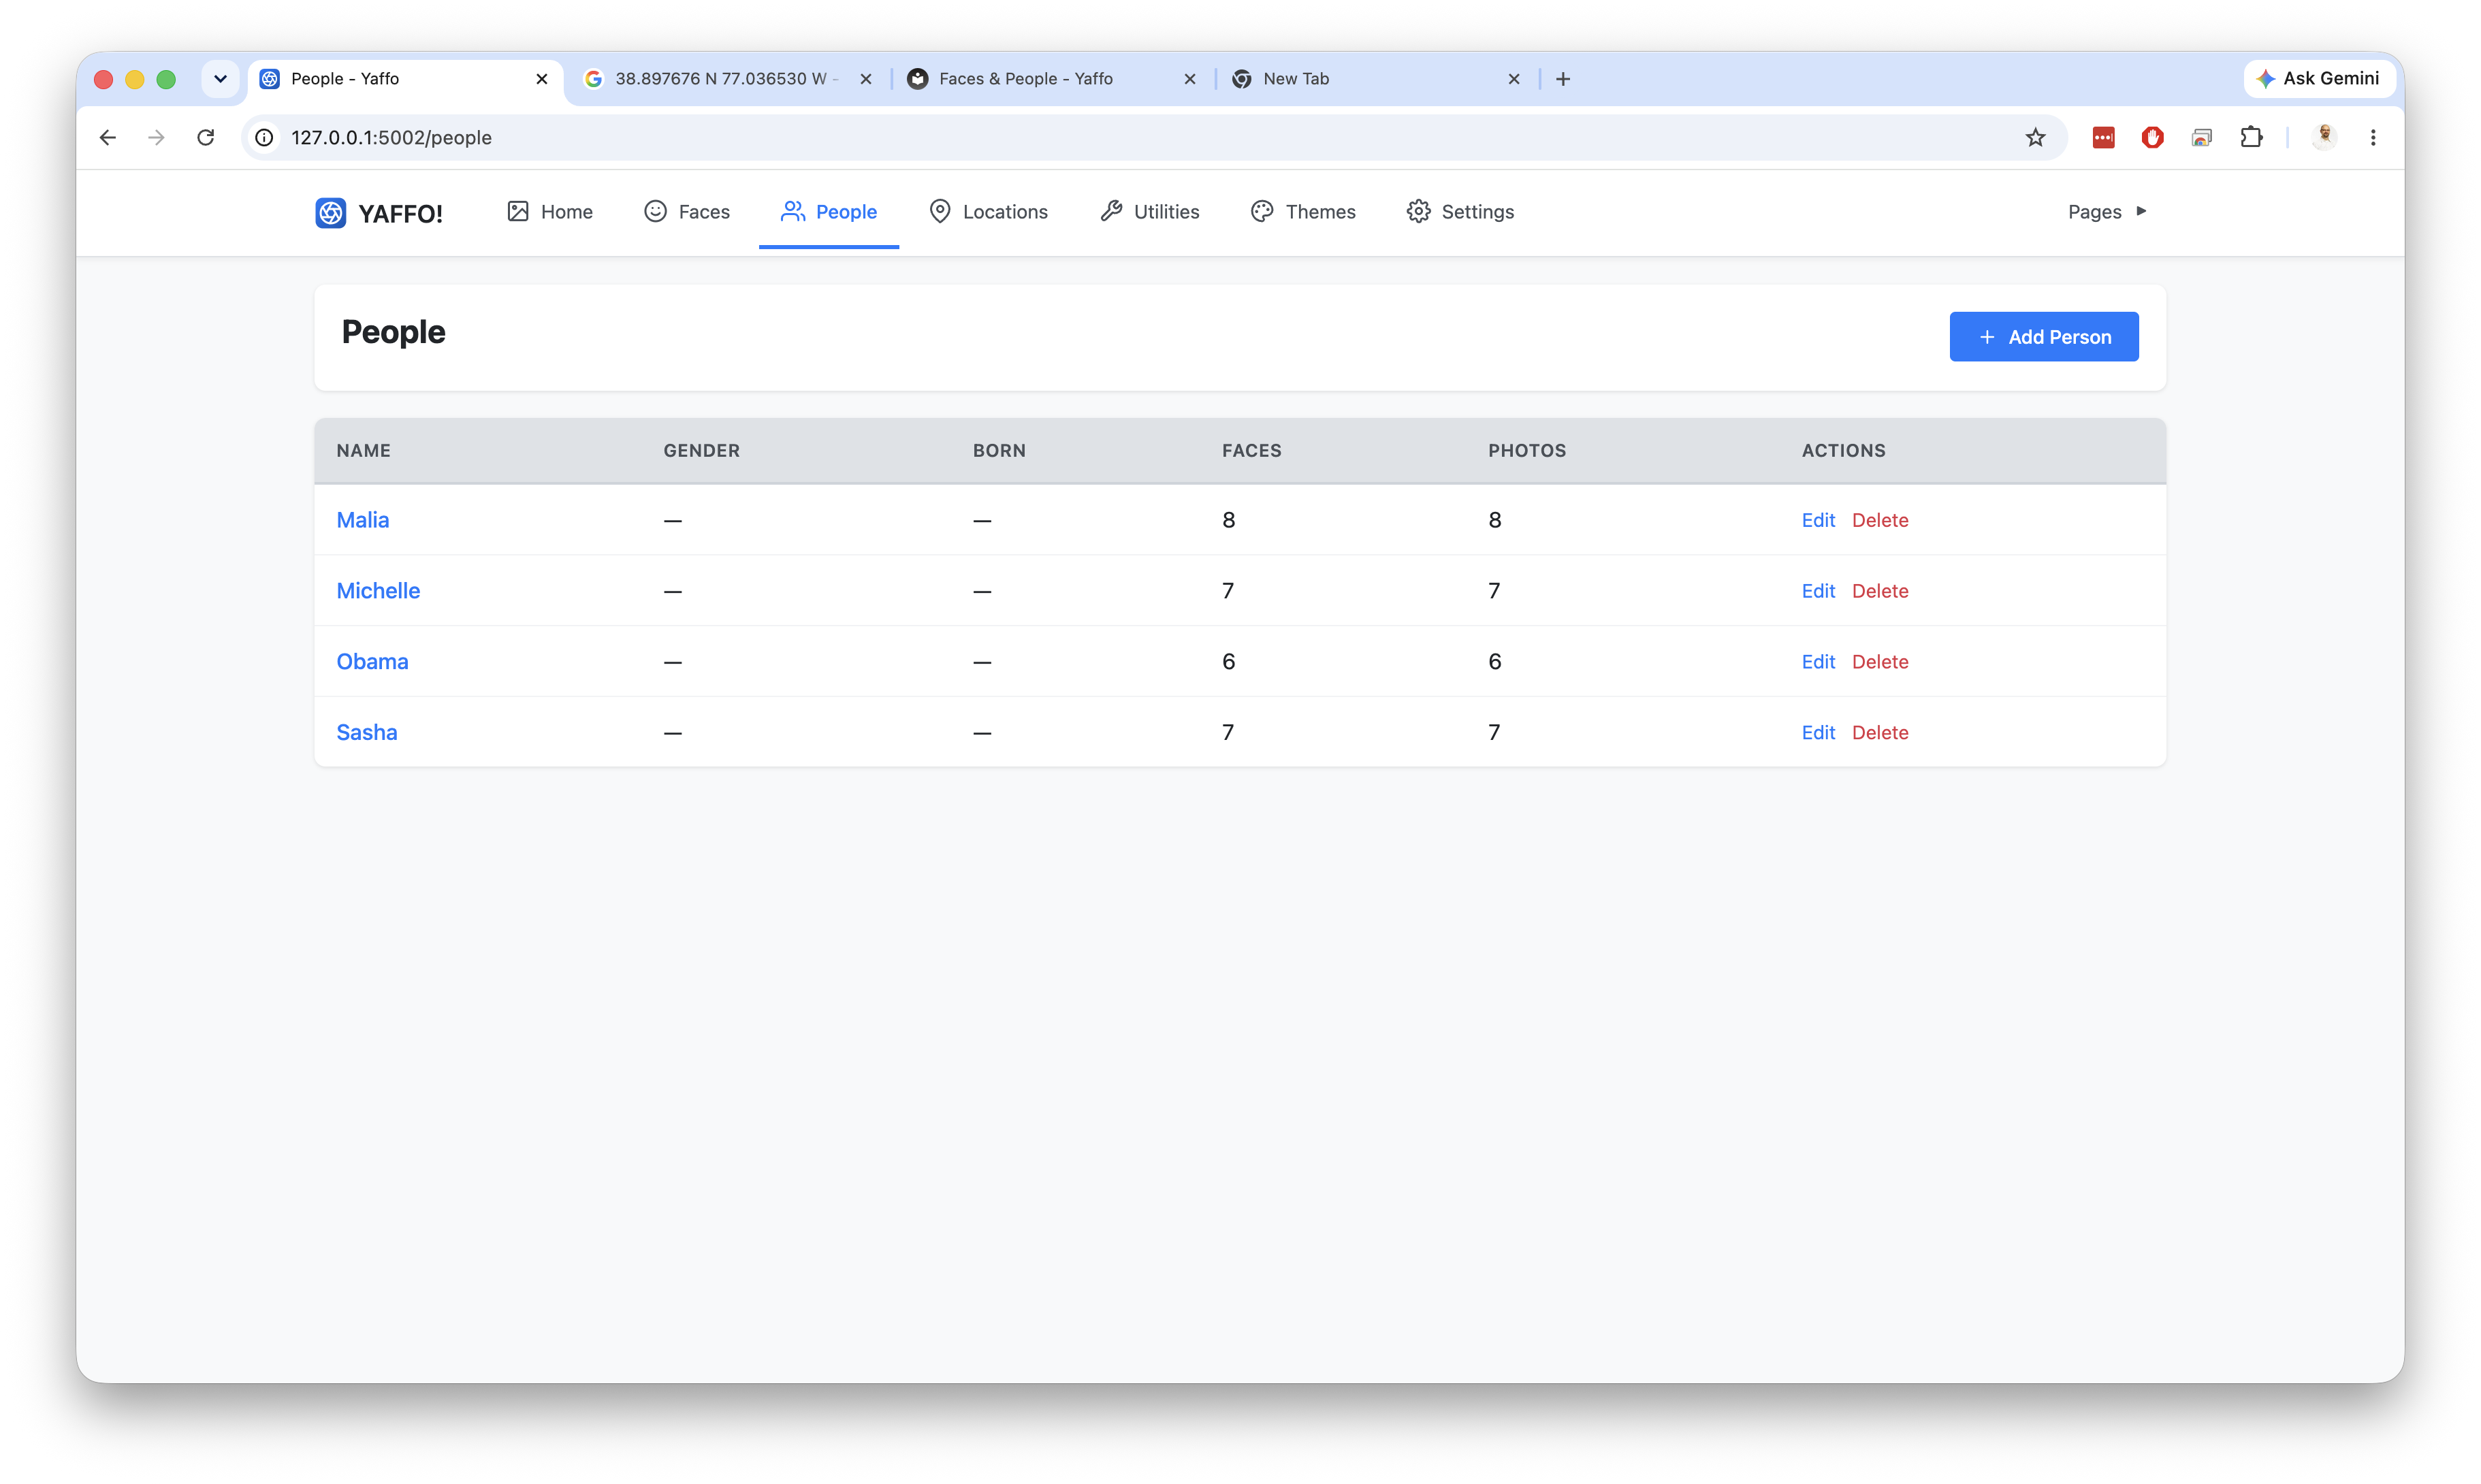Bookmark this page with the star icon
2481x1484 pixels.
pos(2035,137)
